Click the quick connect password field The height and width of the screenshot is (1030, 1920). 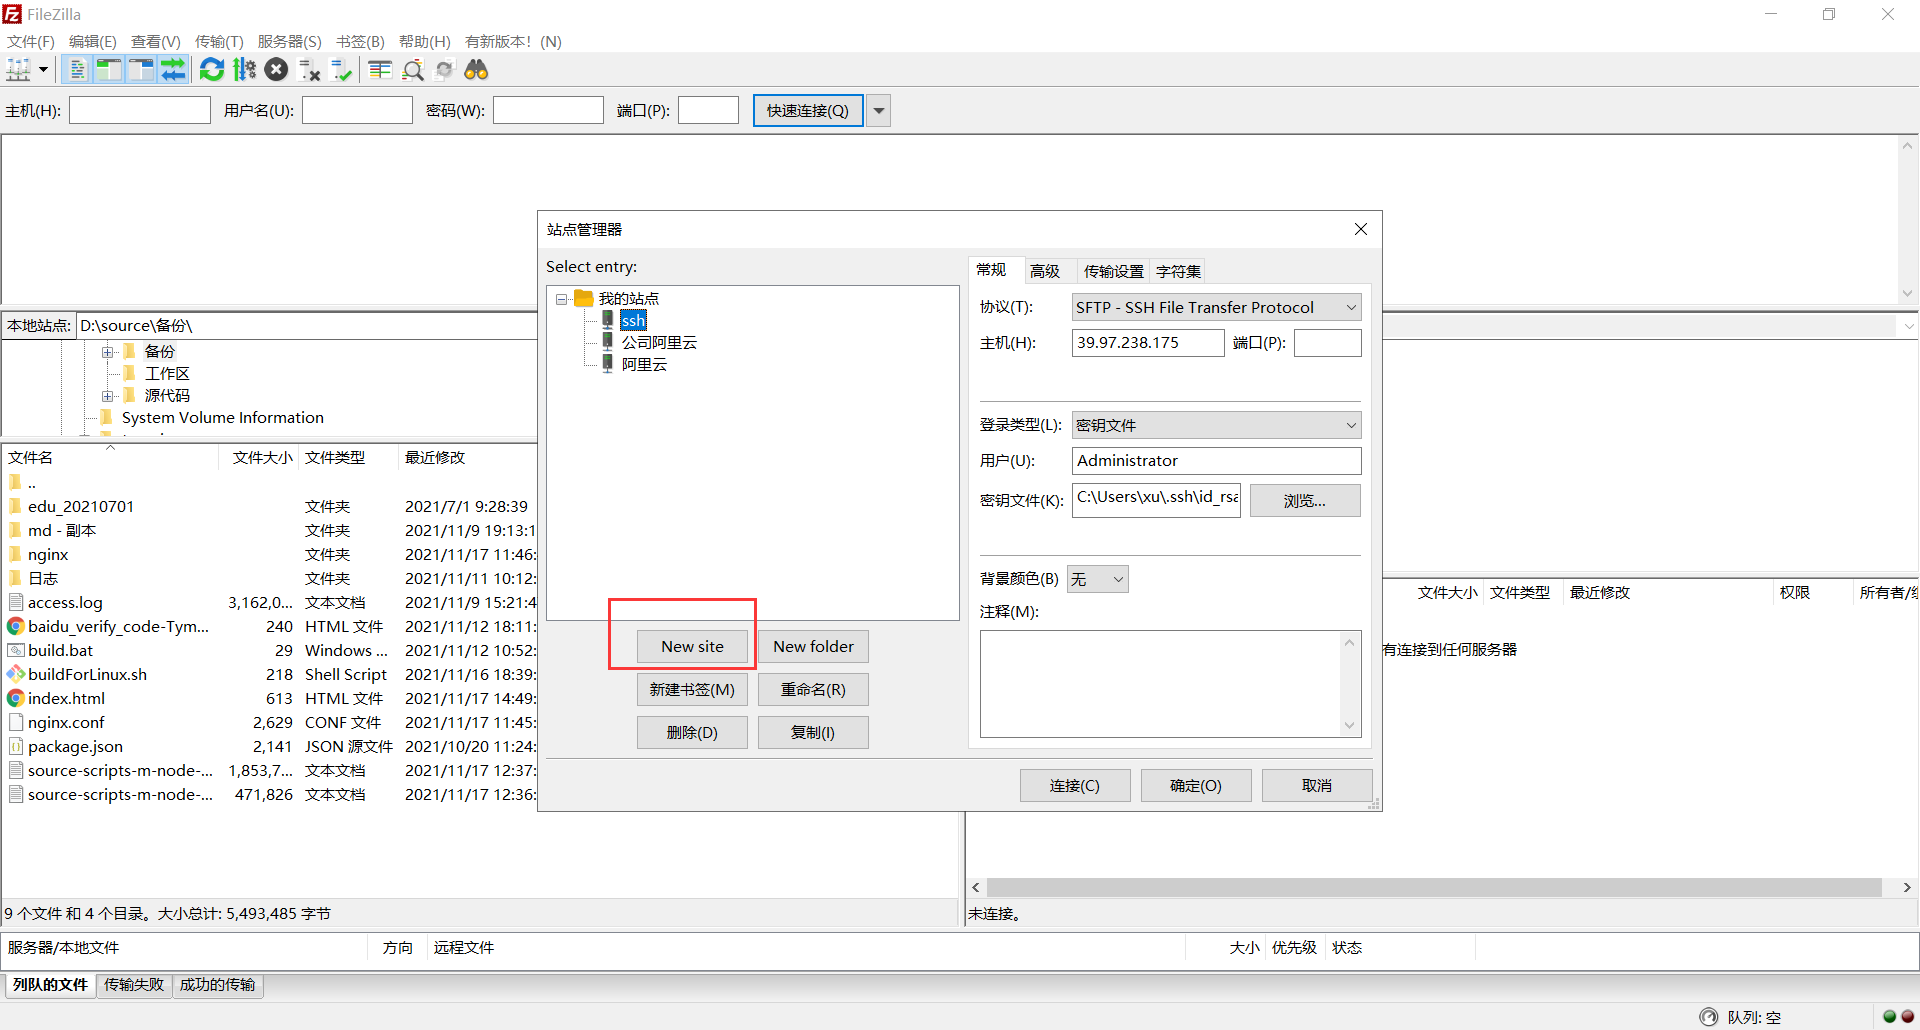click(548, 110)
